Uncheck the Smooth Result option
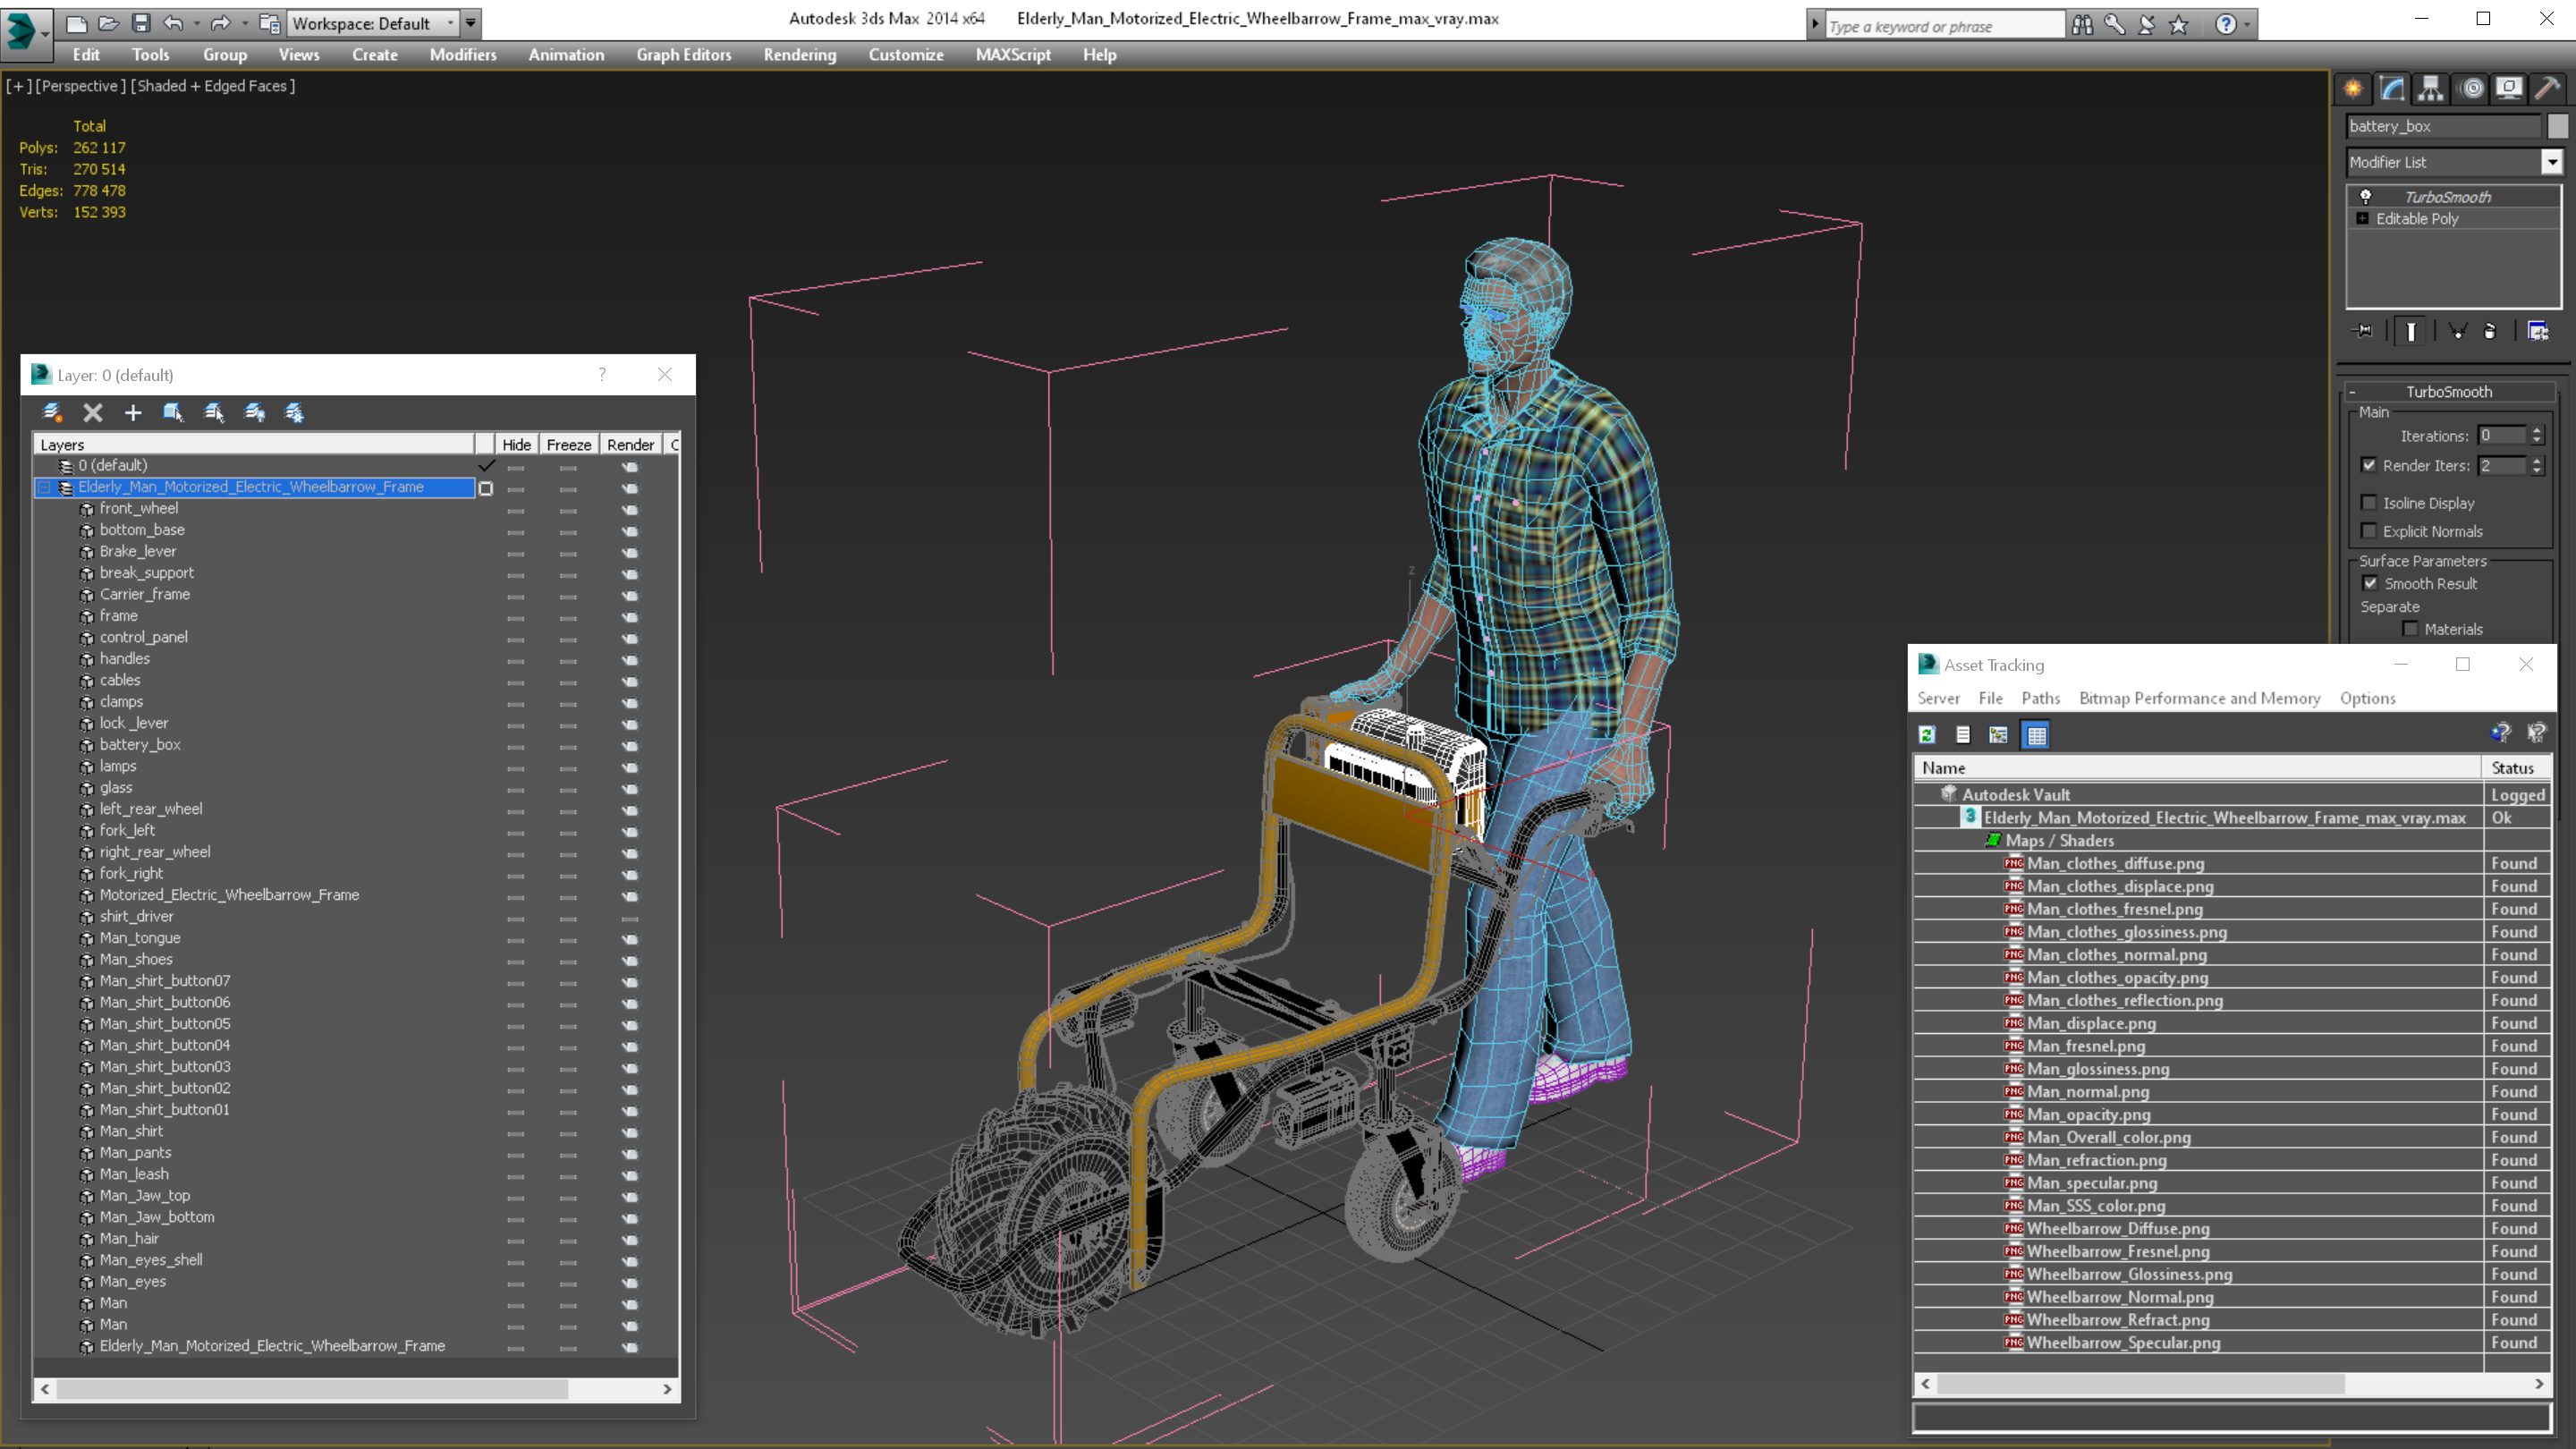This screenshot has width=2576, height=1449. [x=2370, y=583]
